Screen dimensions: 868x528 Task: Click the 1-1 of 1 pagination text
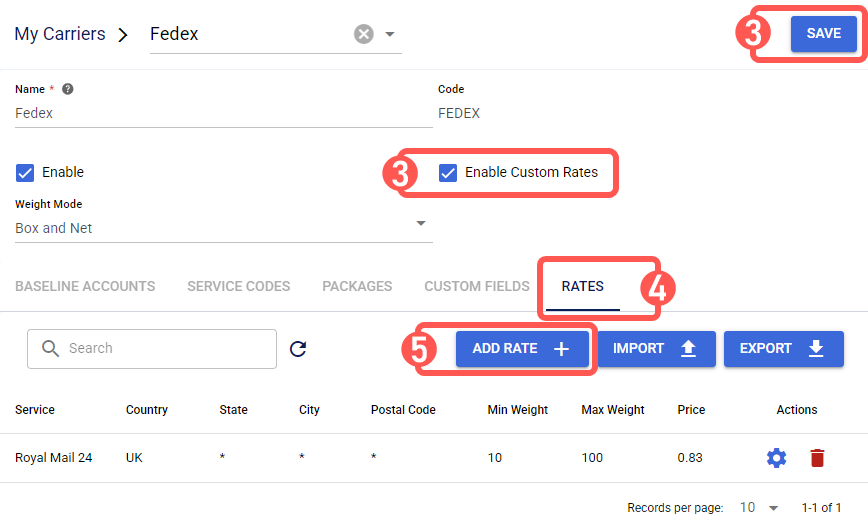tap(822, 508)
